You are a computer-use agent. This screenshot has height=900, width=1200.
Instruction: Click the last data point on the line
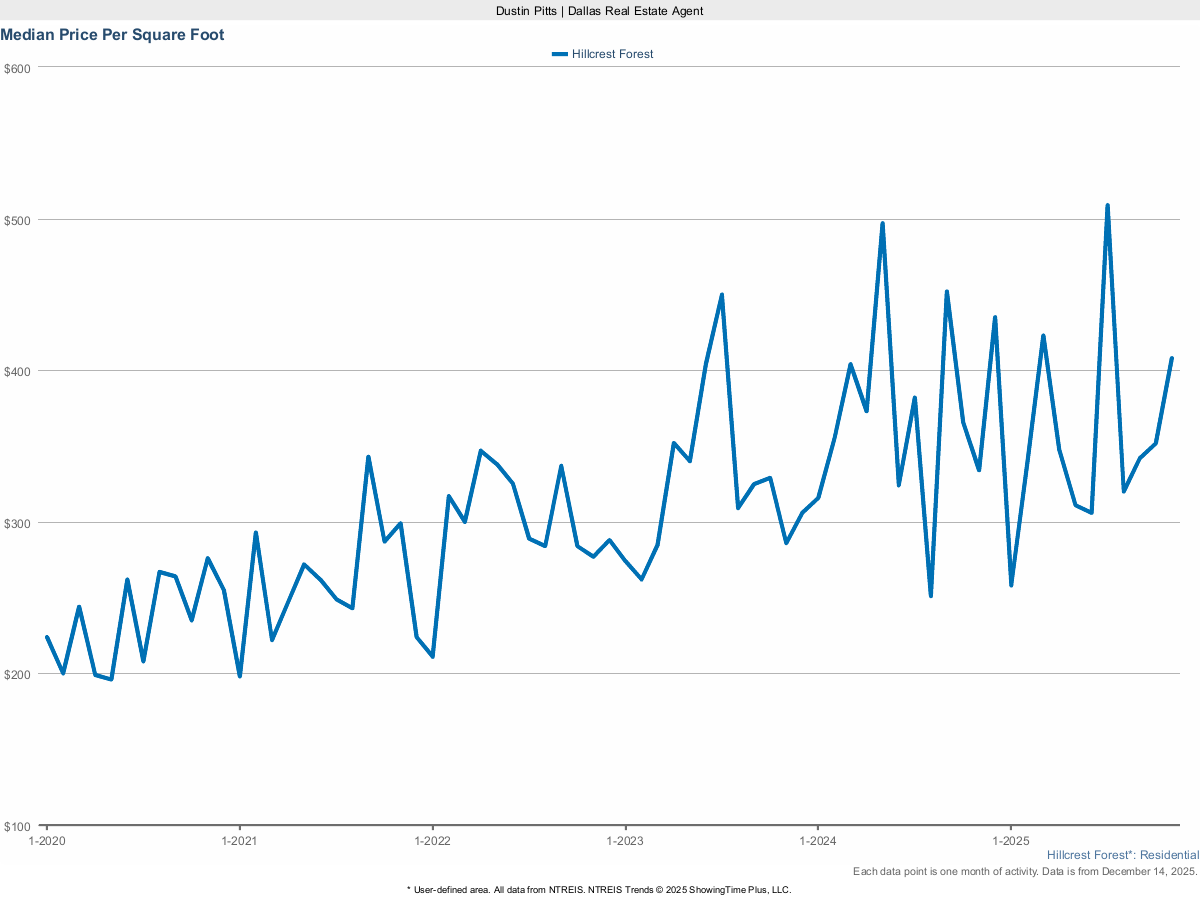tap(1171, 359)
